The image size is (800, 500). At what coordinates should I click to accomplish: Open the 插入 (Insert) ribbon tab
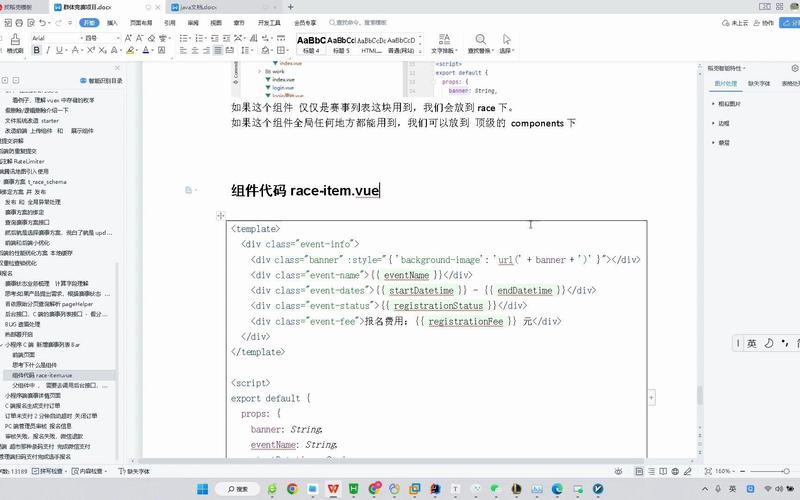click(x=112, y=22)
